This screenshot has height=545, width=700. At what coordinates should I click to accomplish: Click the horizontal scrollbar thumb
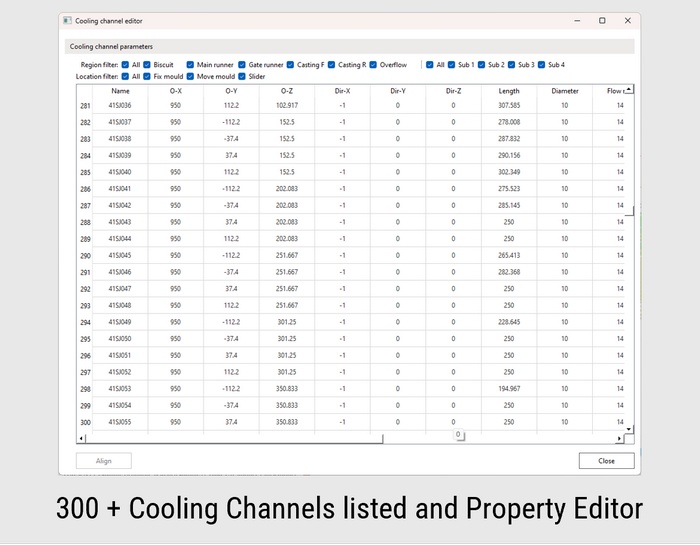tap(234, 438)
